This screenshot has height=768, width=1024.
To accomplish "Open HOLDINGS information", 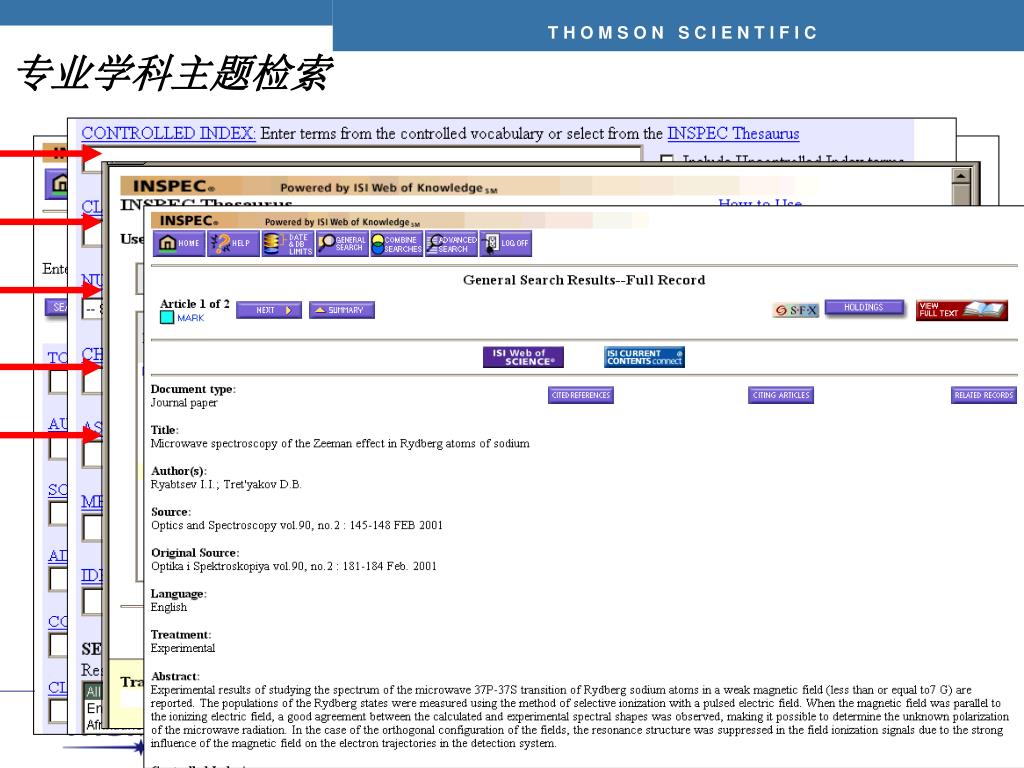I will [x=865, y=308].
